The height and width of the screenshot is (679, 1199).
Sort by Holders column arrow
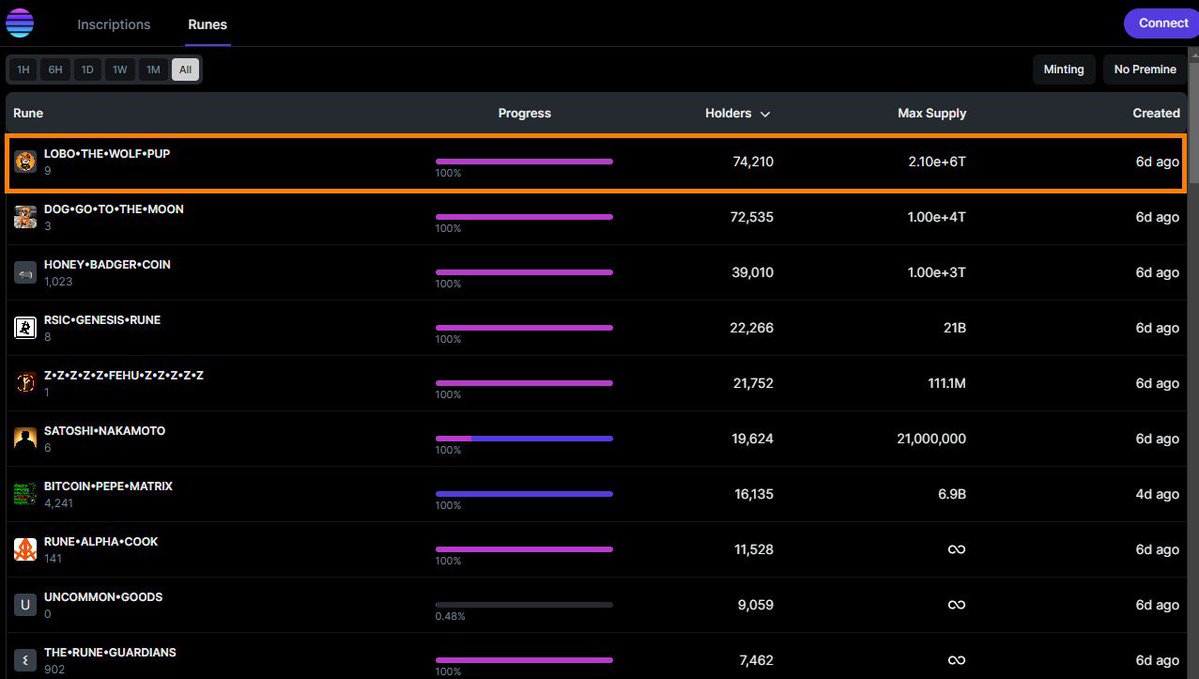pos(765,114)
